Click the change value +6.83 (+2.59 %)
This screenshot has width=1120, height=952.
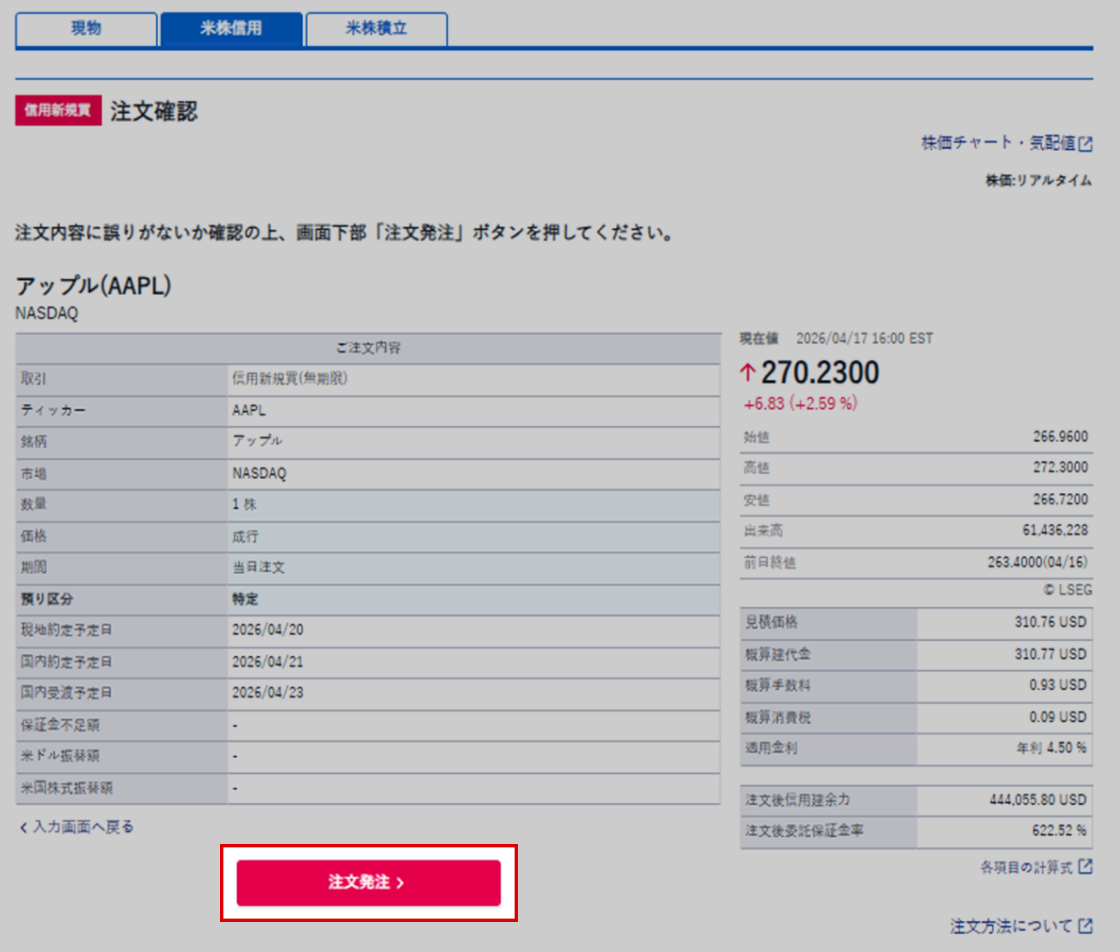(800, 404)
